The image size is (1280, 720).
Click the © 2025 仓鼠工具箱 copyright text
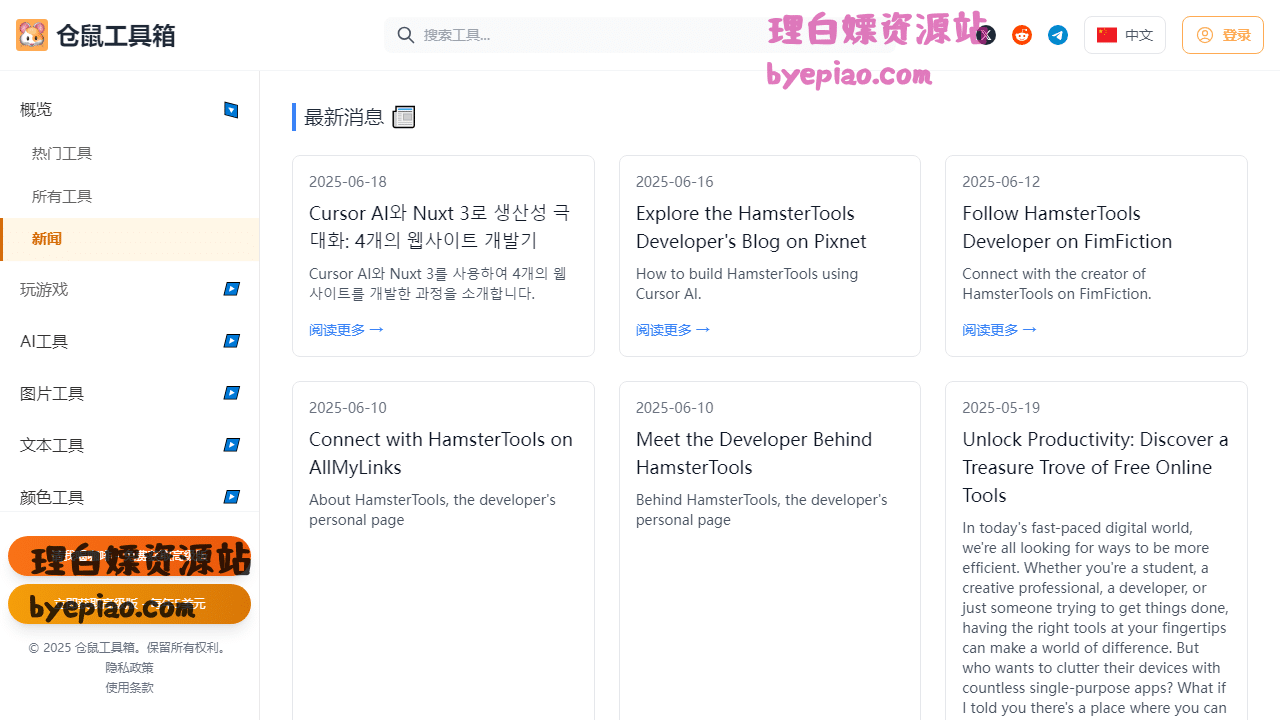pyautogui.click(x=130, y=647)
